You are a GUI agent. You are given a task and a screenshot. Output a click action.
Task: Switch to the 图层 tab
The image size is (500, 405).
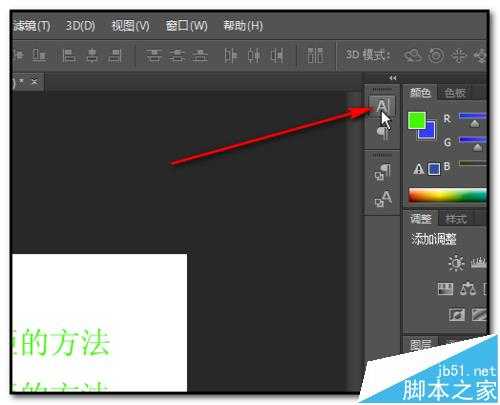[421, 345]
